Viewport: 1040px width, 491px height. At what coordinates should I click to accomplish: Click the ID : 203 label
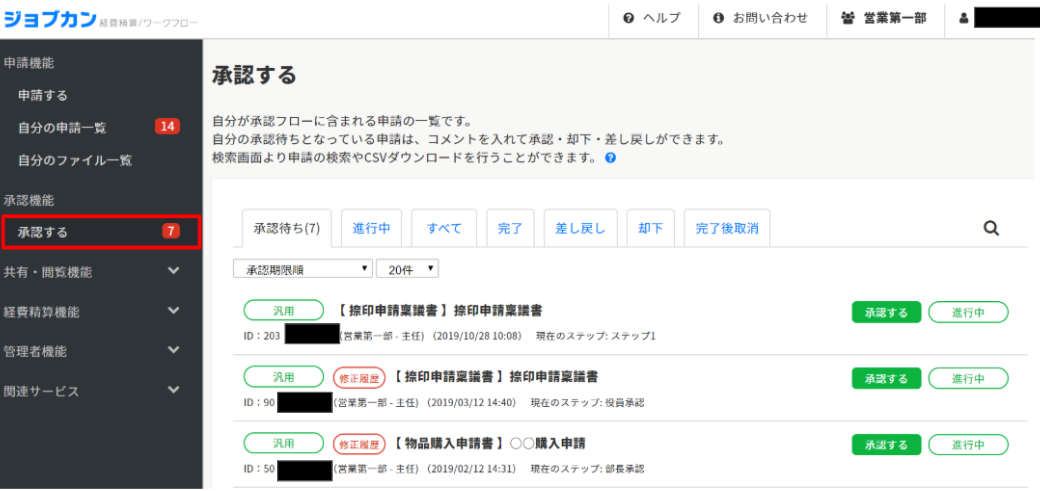tap(261, 336)
